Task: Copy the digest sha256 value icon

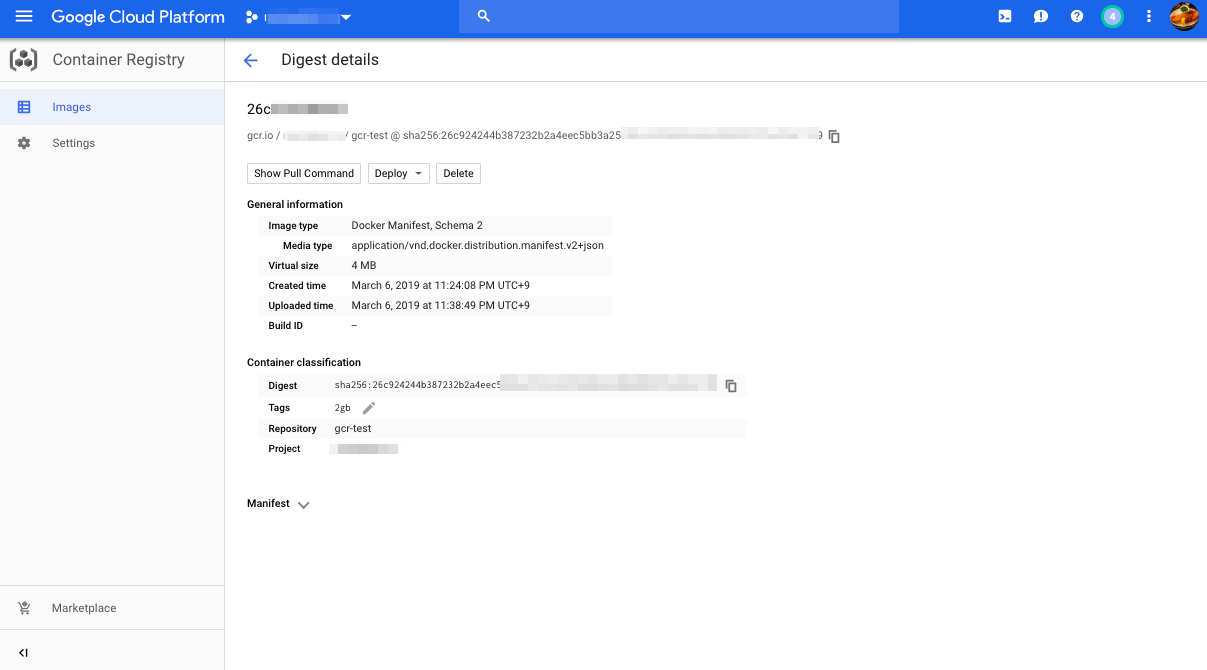Action: 731,386
